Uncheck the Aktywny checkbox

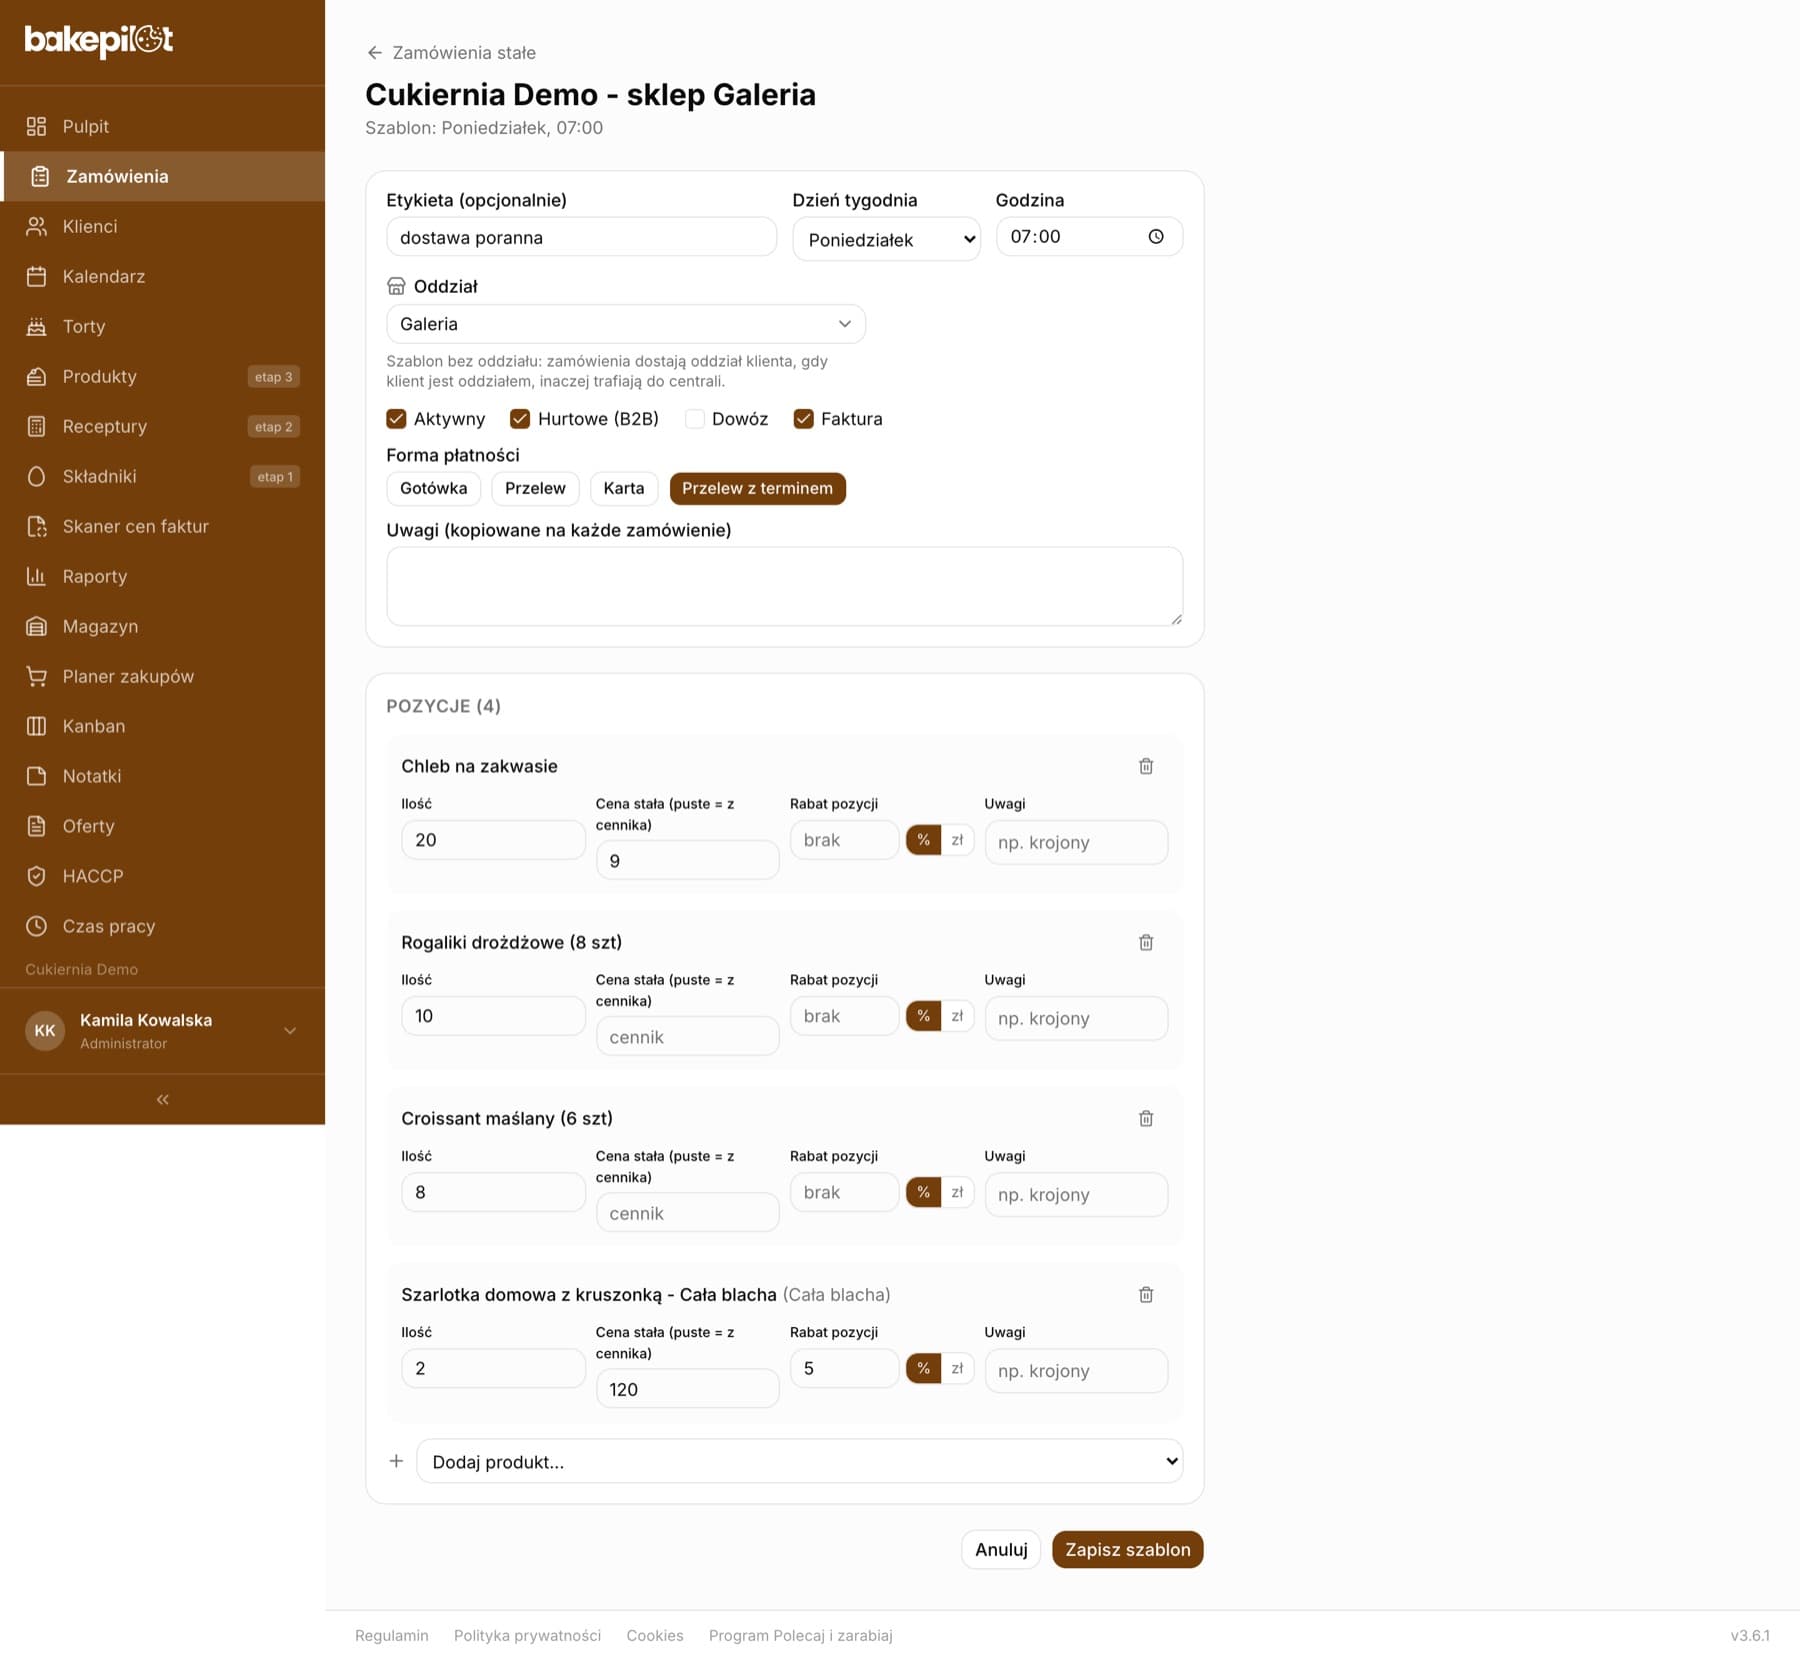pyautogui.click(x=396, y=418)
